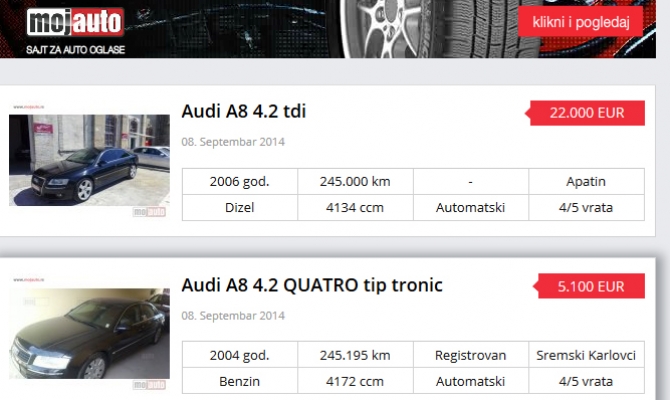This screenshot has width=670, height=400.
Task: Click the 4172 ccm engine cell
Action: pyautogui.click(x=354, y=381)
